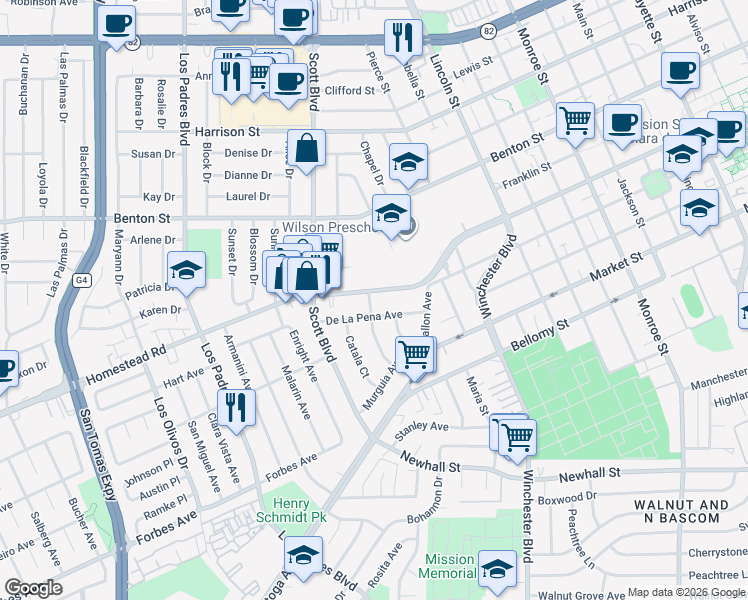Click the Wilson Preschool place label

pos(328,227)
